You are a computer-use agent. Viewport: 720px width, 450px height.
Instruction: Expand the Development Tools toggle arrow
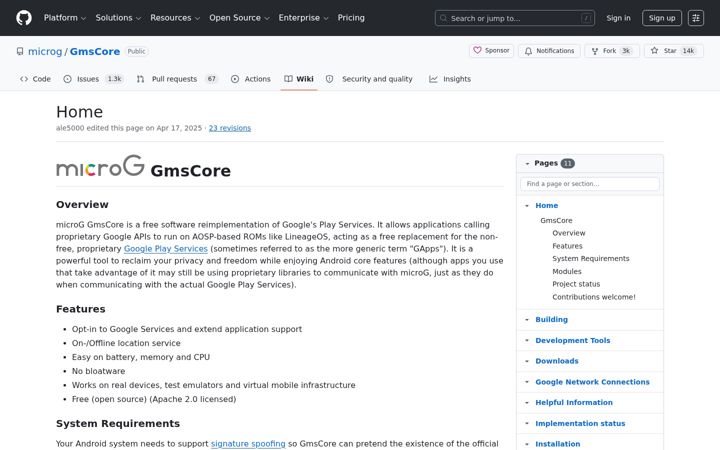pos(527,341)
